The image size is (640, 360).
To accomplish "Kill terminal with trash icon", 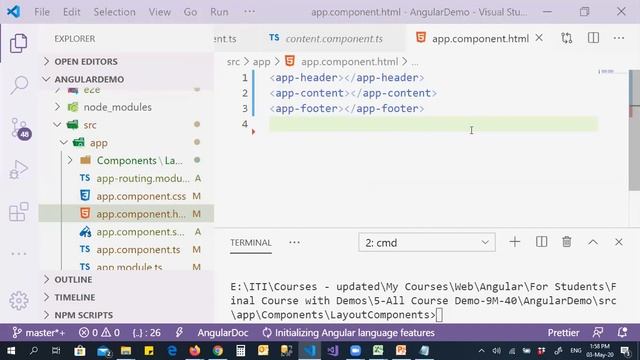I will pos(567,242).
